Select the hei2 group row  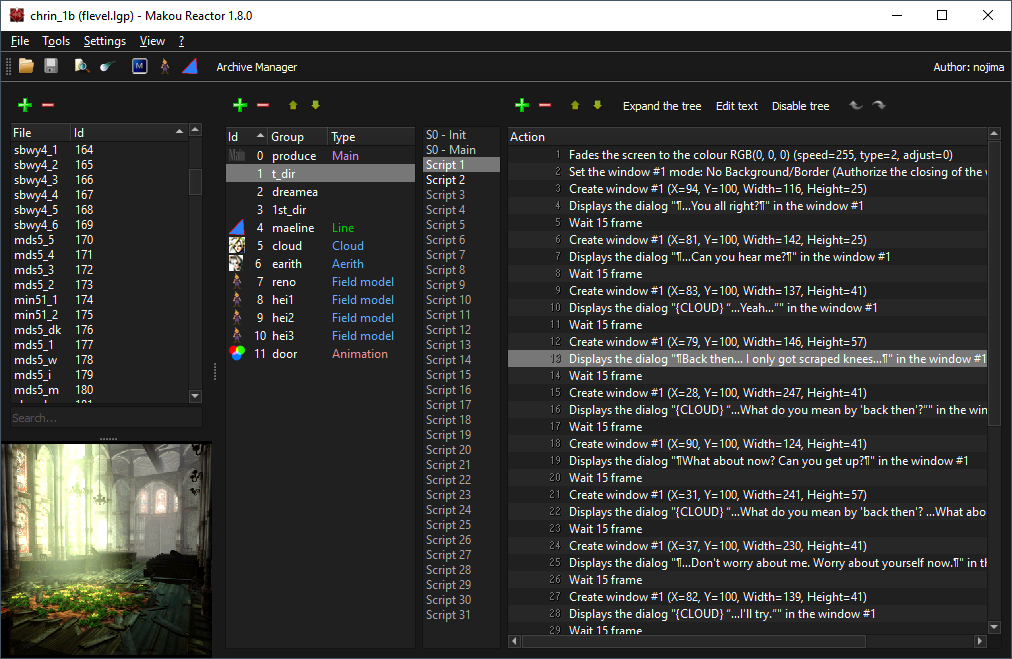pyautogui.click(x=320, y=318)
